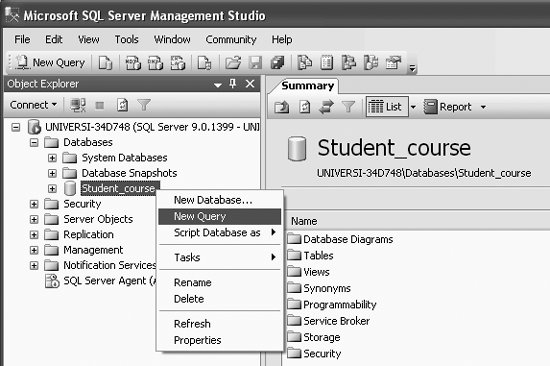
Task: Open the Tasks submenu
Action: click(x=220, y=257)
